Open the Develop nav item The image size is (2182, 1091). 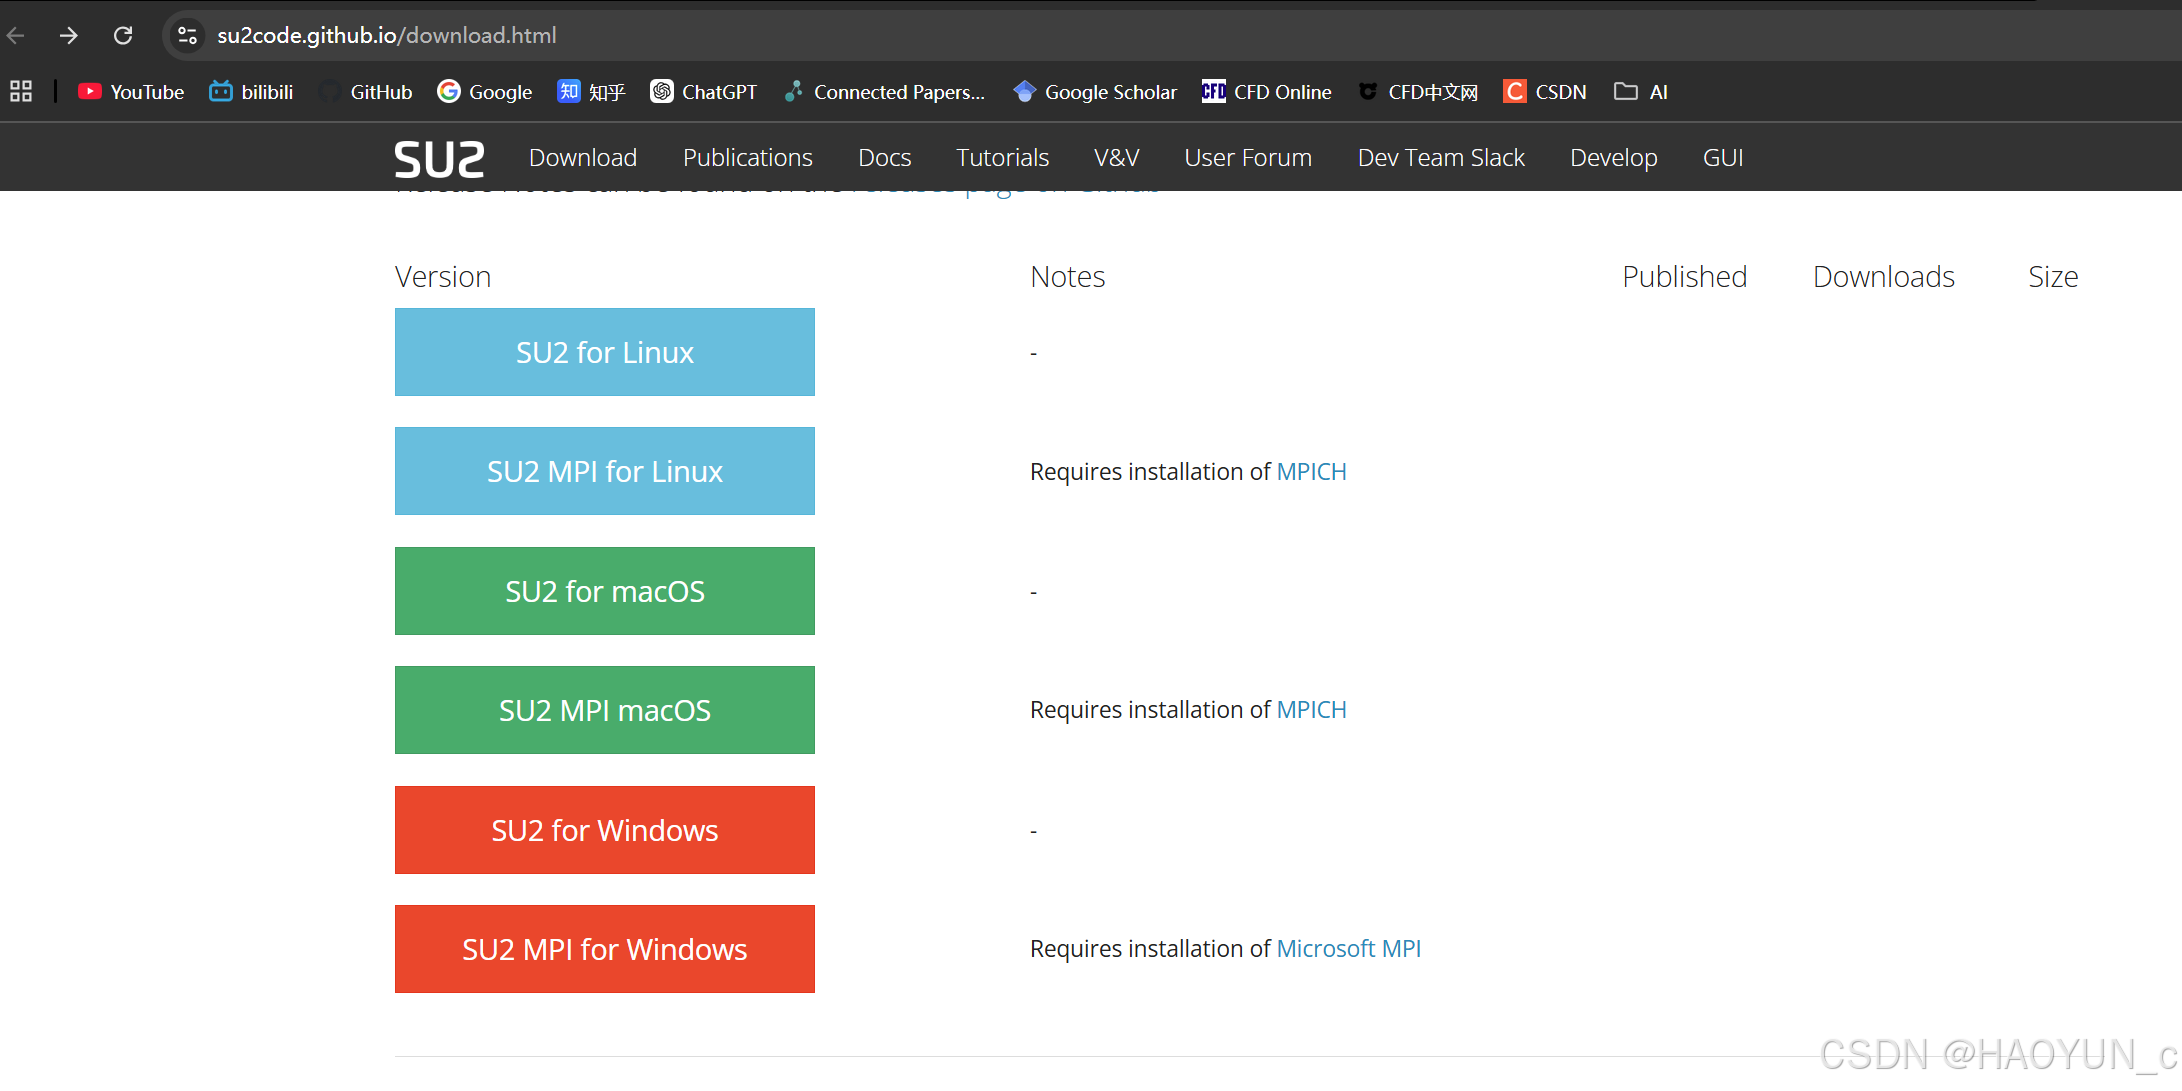[1614, 158]
